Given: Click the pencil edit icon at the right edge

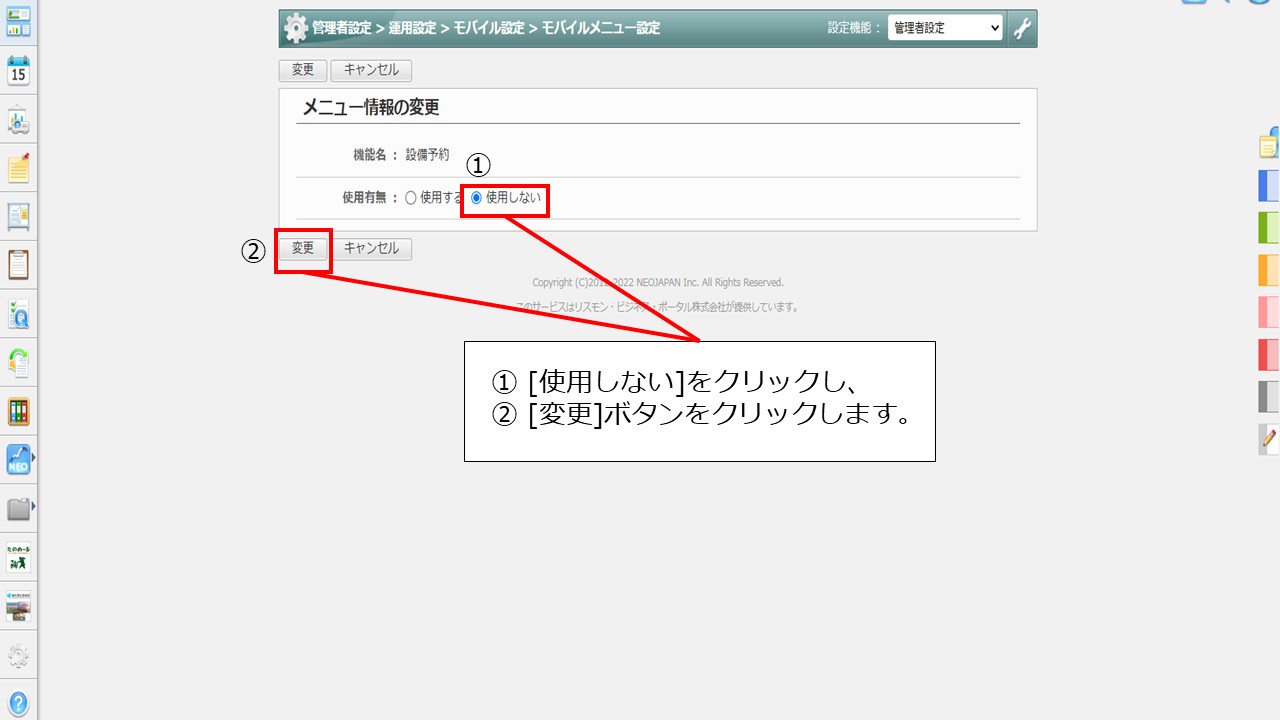Looking at the screenshot, I should [x=1269, y=438].
